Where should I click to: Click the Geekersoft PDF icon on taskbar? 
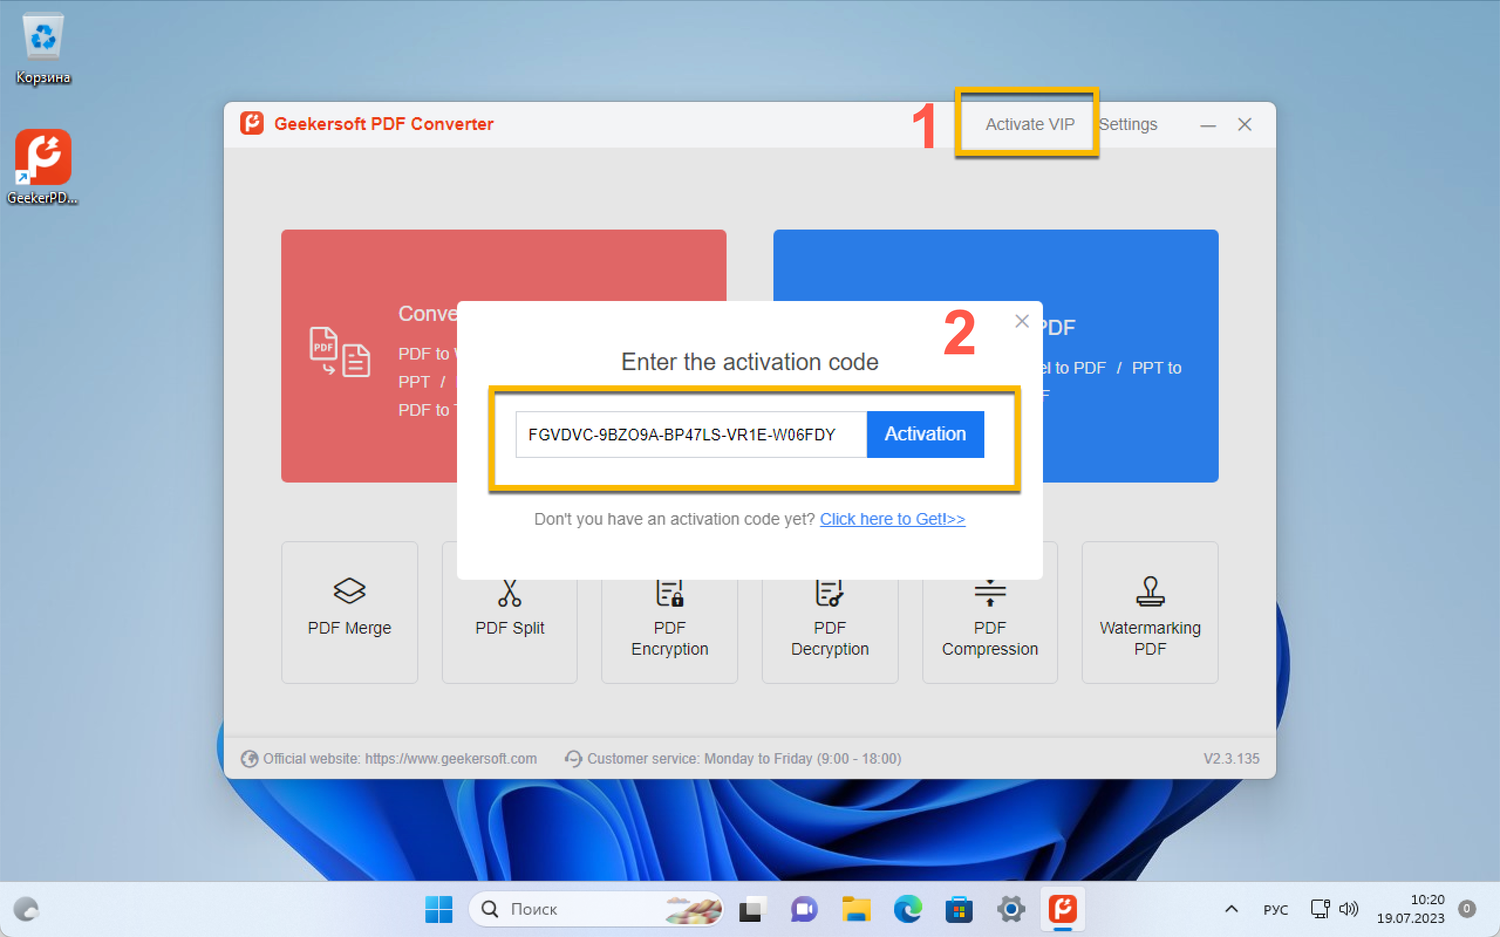pyautogui.click(x=1062, y=909)
